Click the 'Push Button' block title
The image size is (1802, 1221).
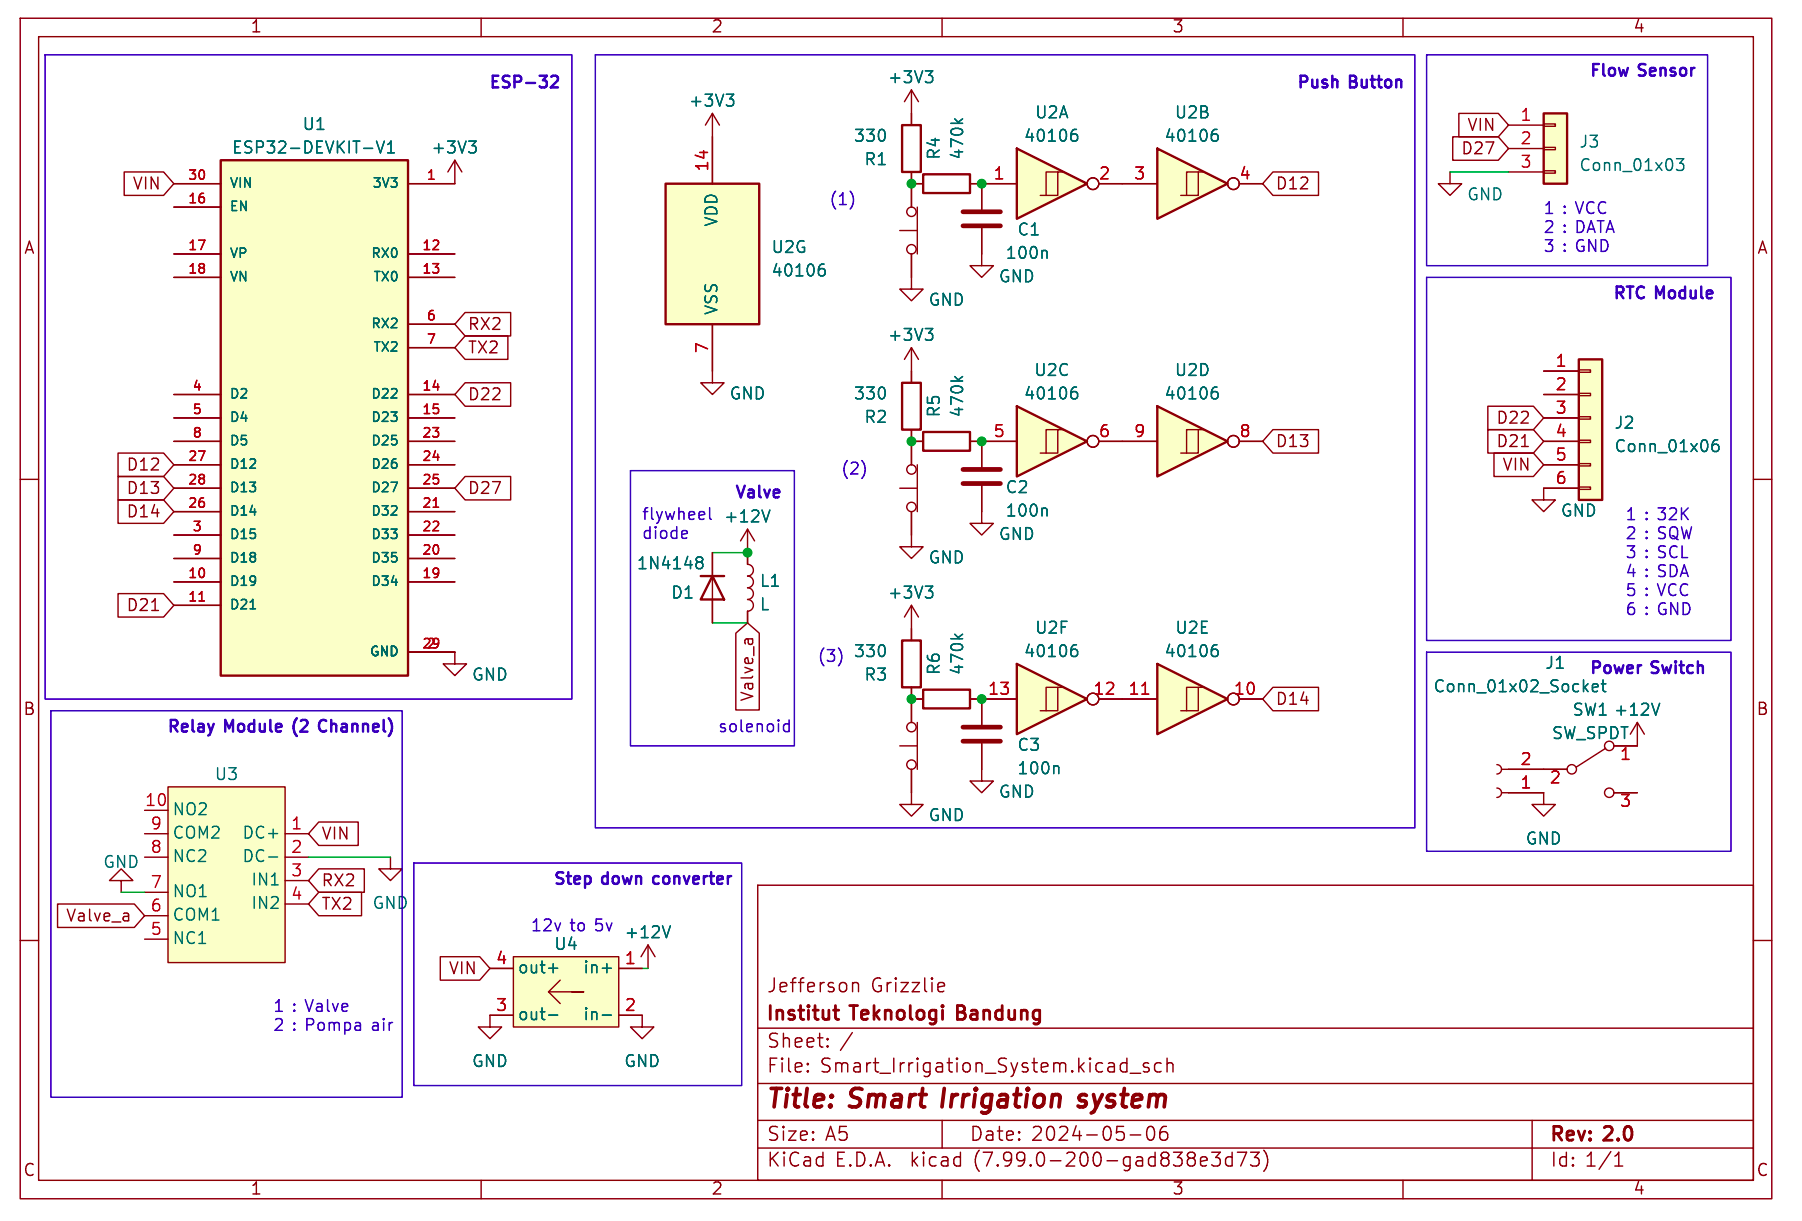tap(1350, 82)
